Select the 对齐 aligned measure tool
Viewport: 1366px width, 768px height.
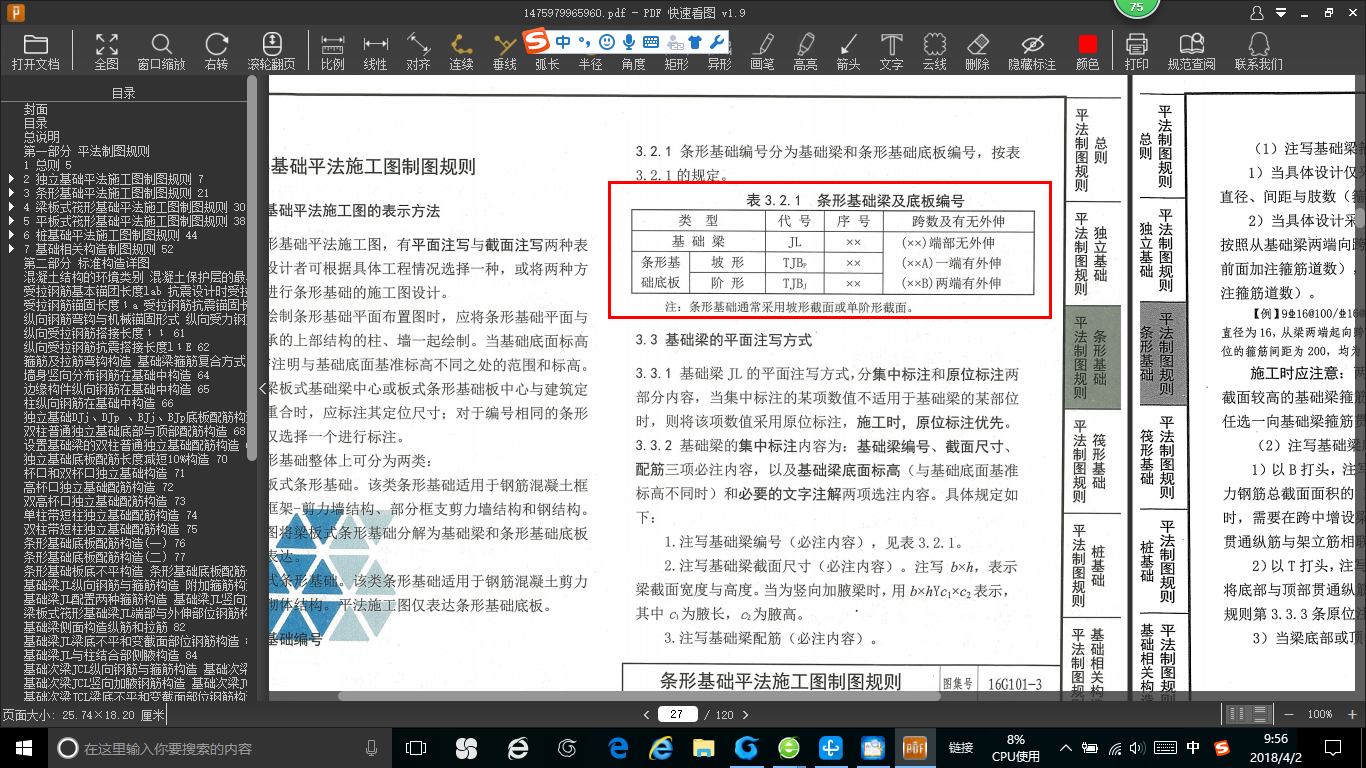point(418,52)
